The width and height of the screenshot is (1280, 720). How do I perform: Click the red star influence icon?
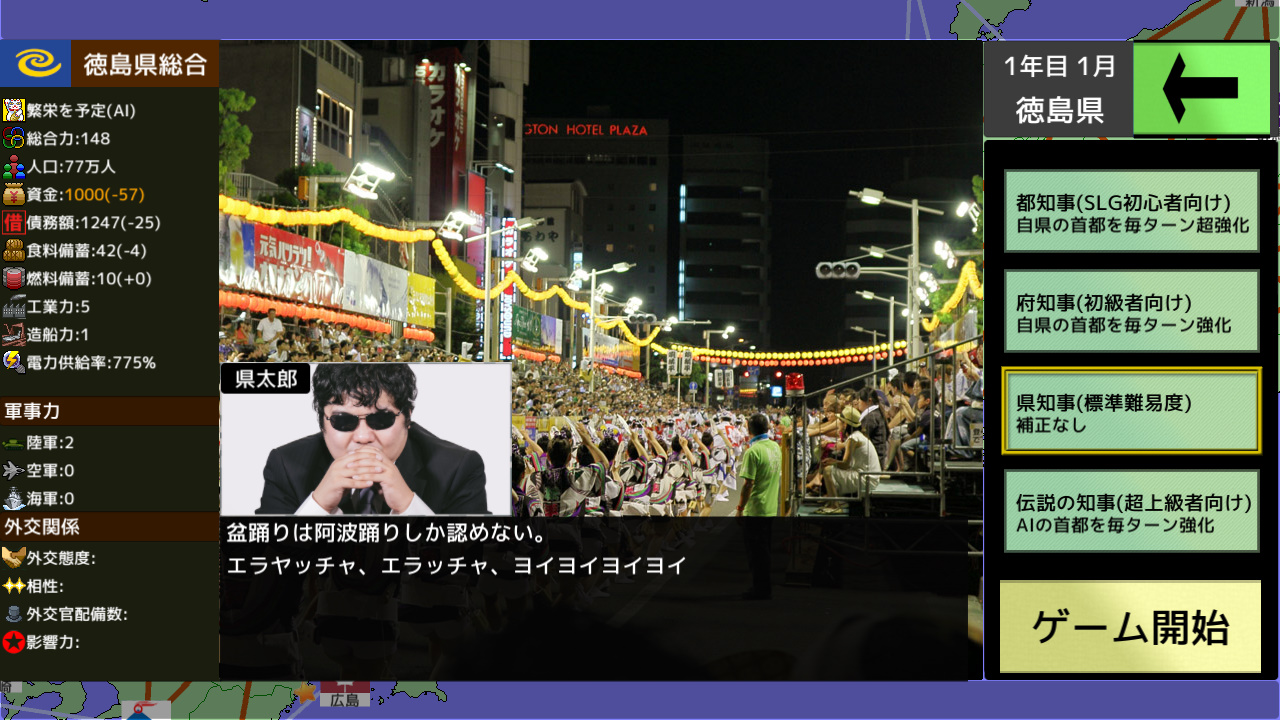pos(13,642)
